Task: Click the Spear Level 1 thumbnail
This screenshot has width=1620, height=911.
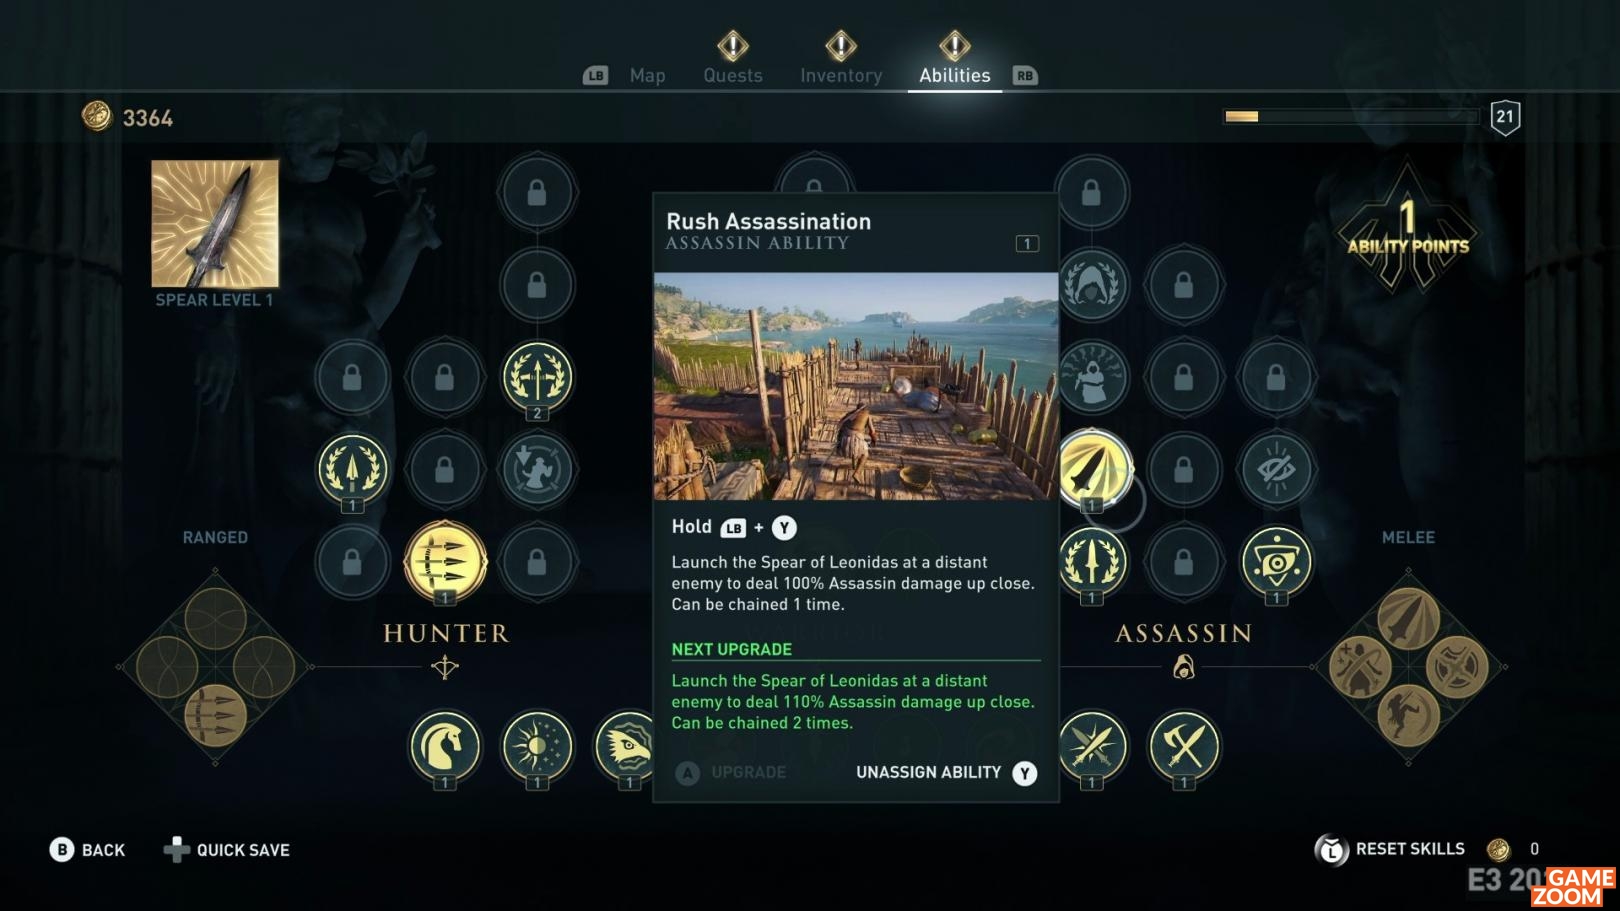Action: point(215,224)
